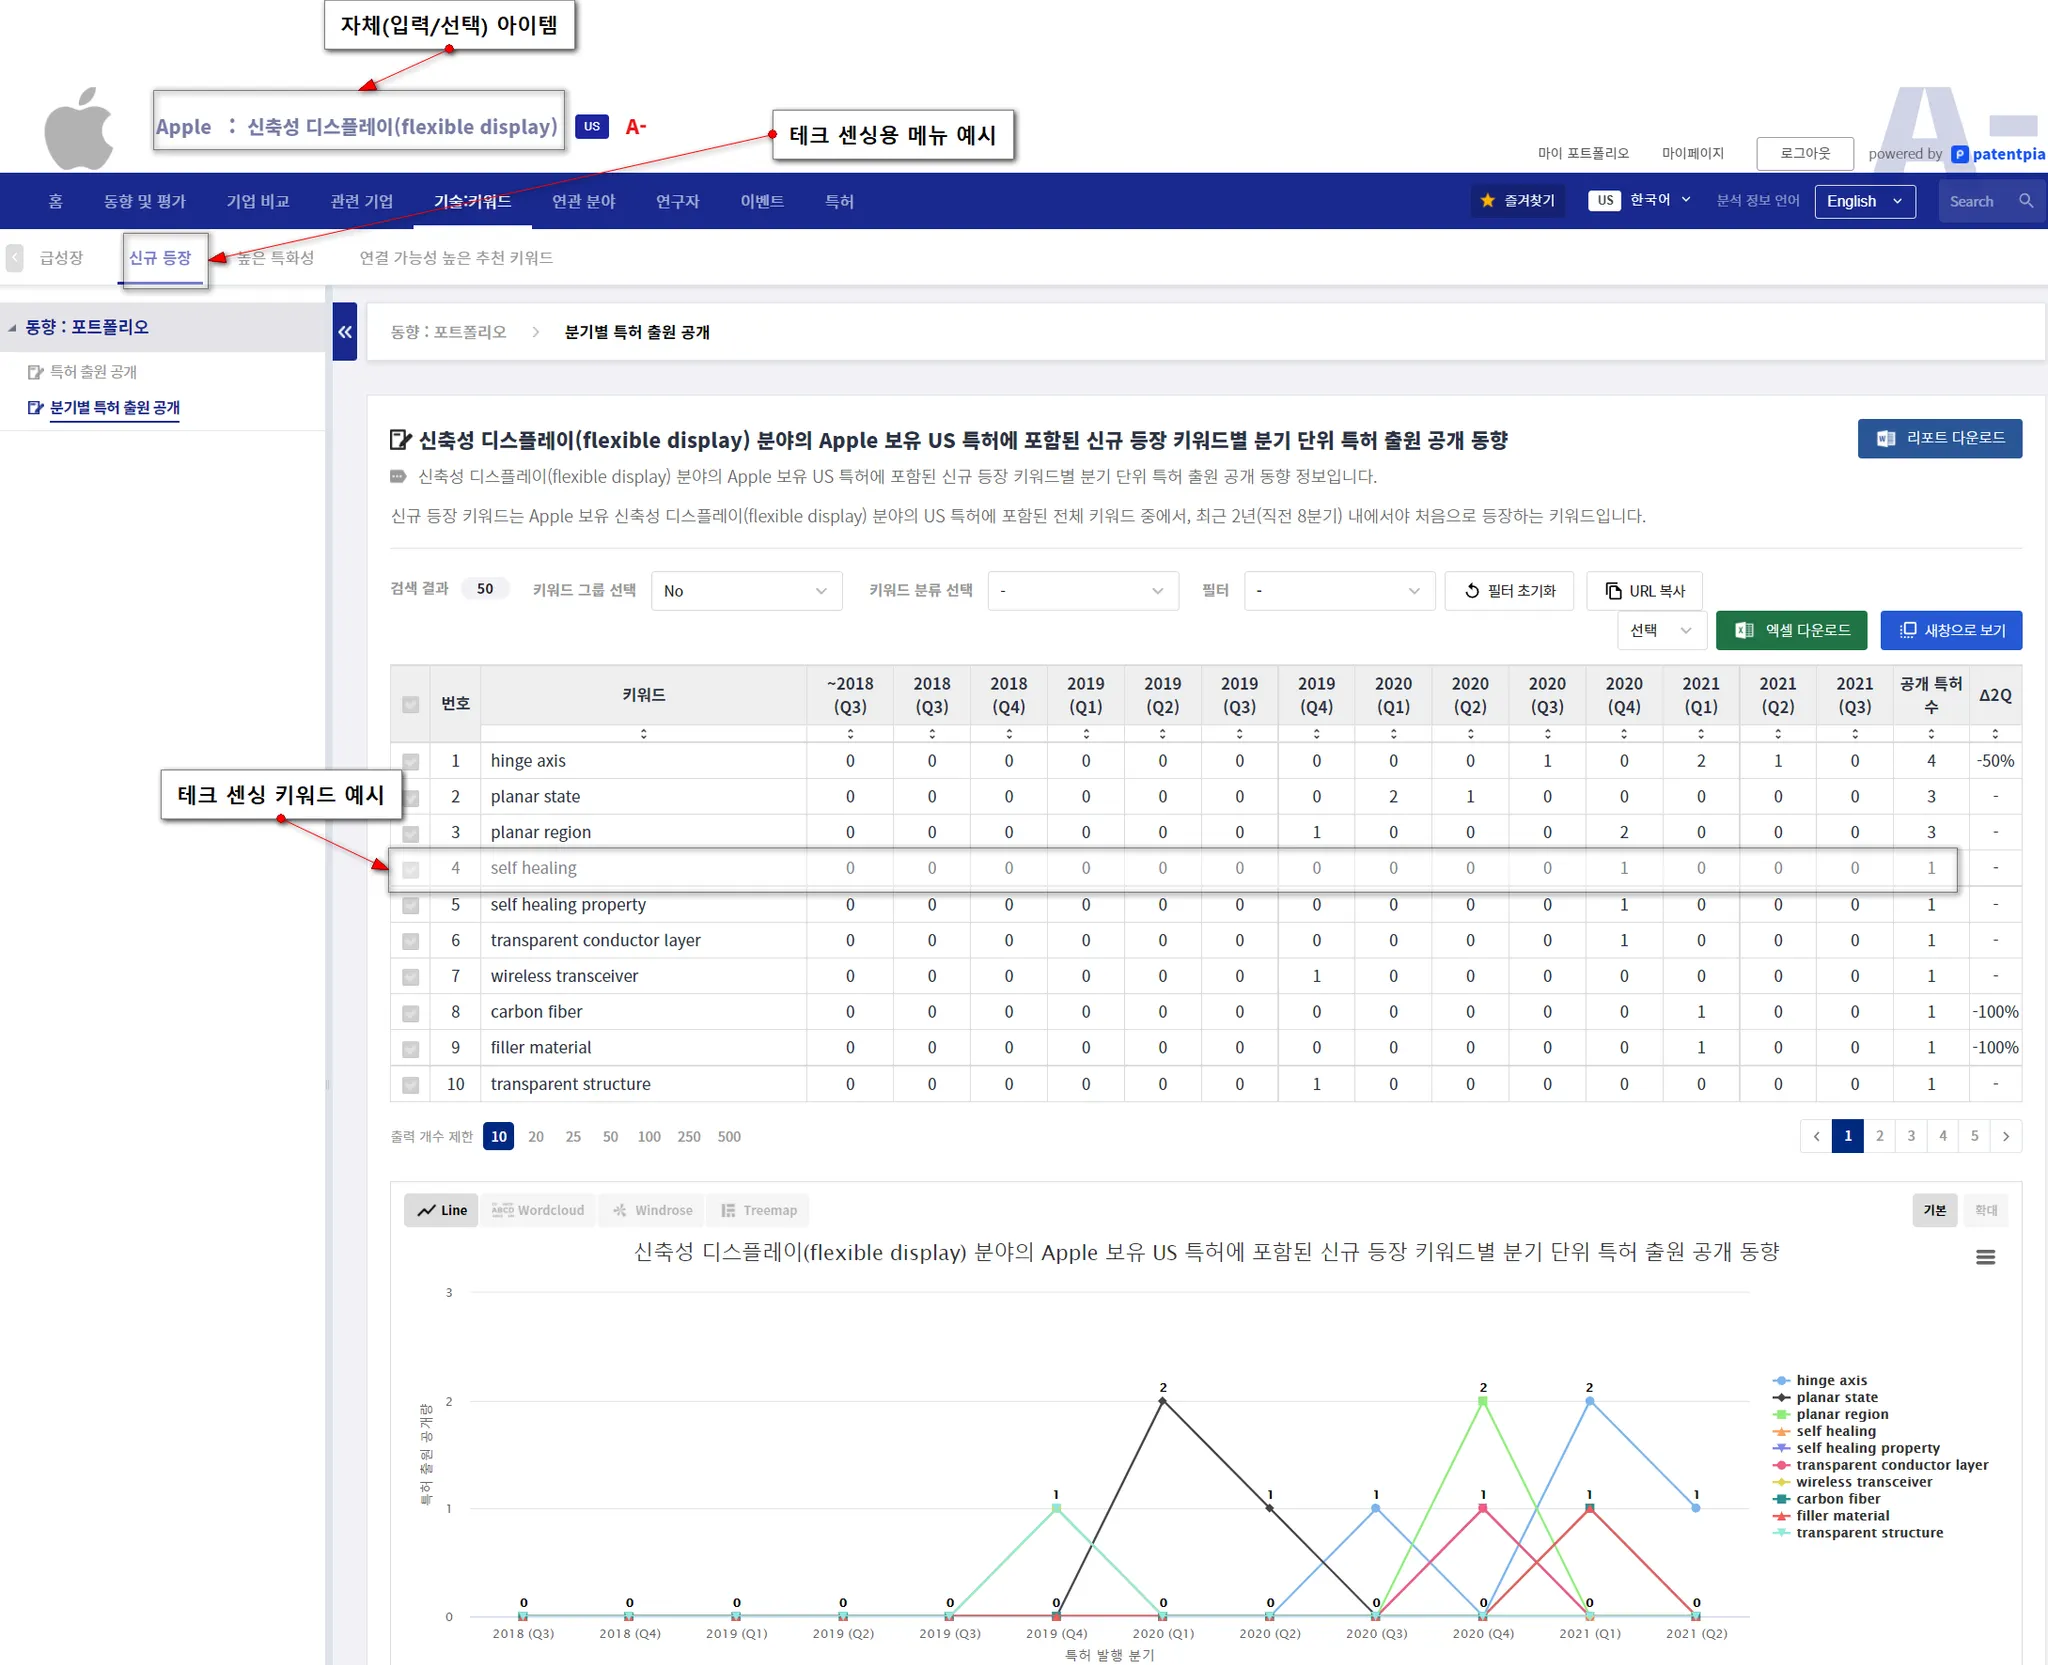Click the 리포트 다운로드 button
The width and height of the screenshot is (2048, 1665).
point(1939,438)
